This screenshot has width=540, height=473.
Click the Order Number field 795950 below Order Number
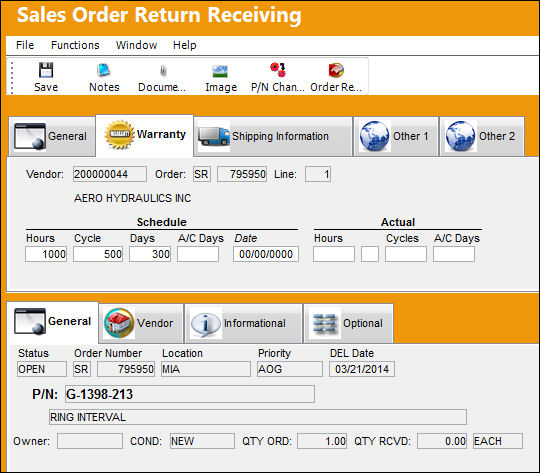click(x=126, y=369)
